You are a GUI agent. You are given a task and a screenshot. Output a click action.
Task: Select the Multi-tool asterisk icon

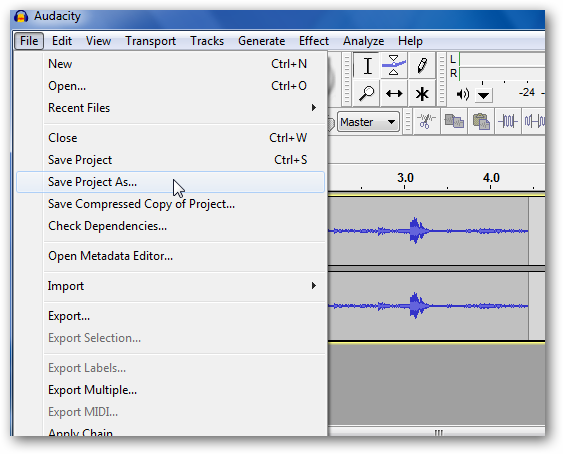422,93
